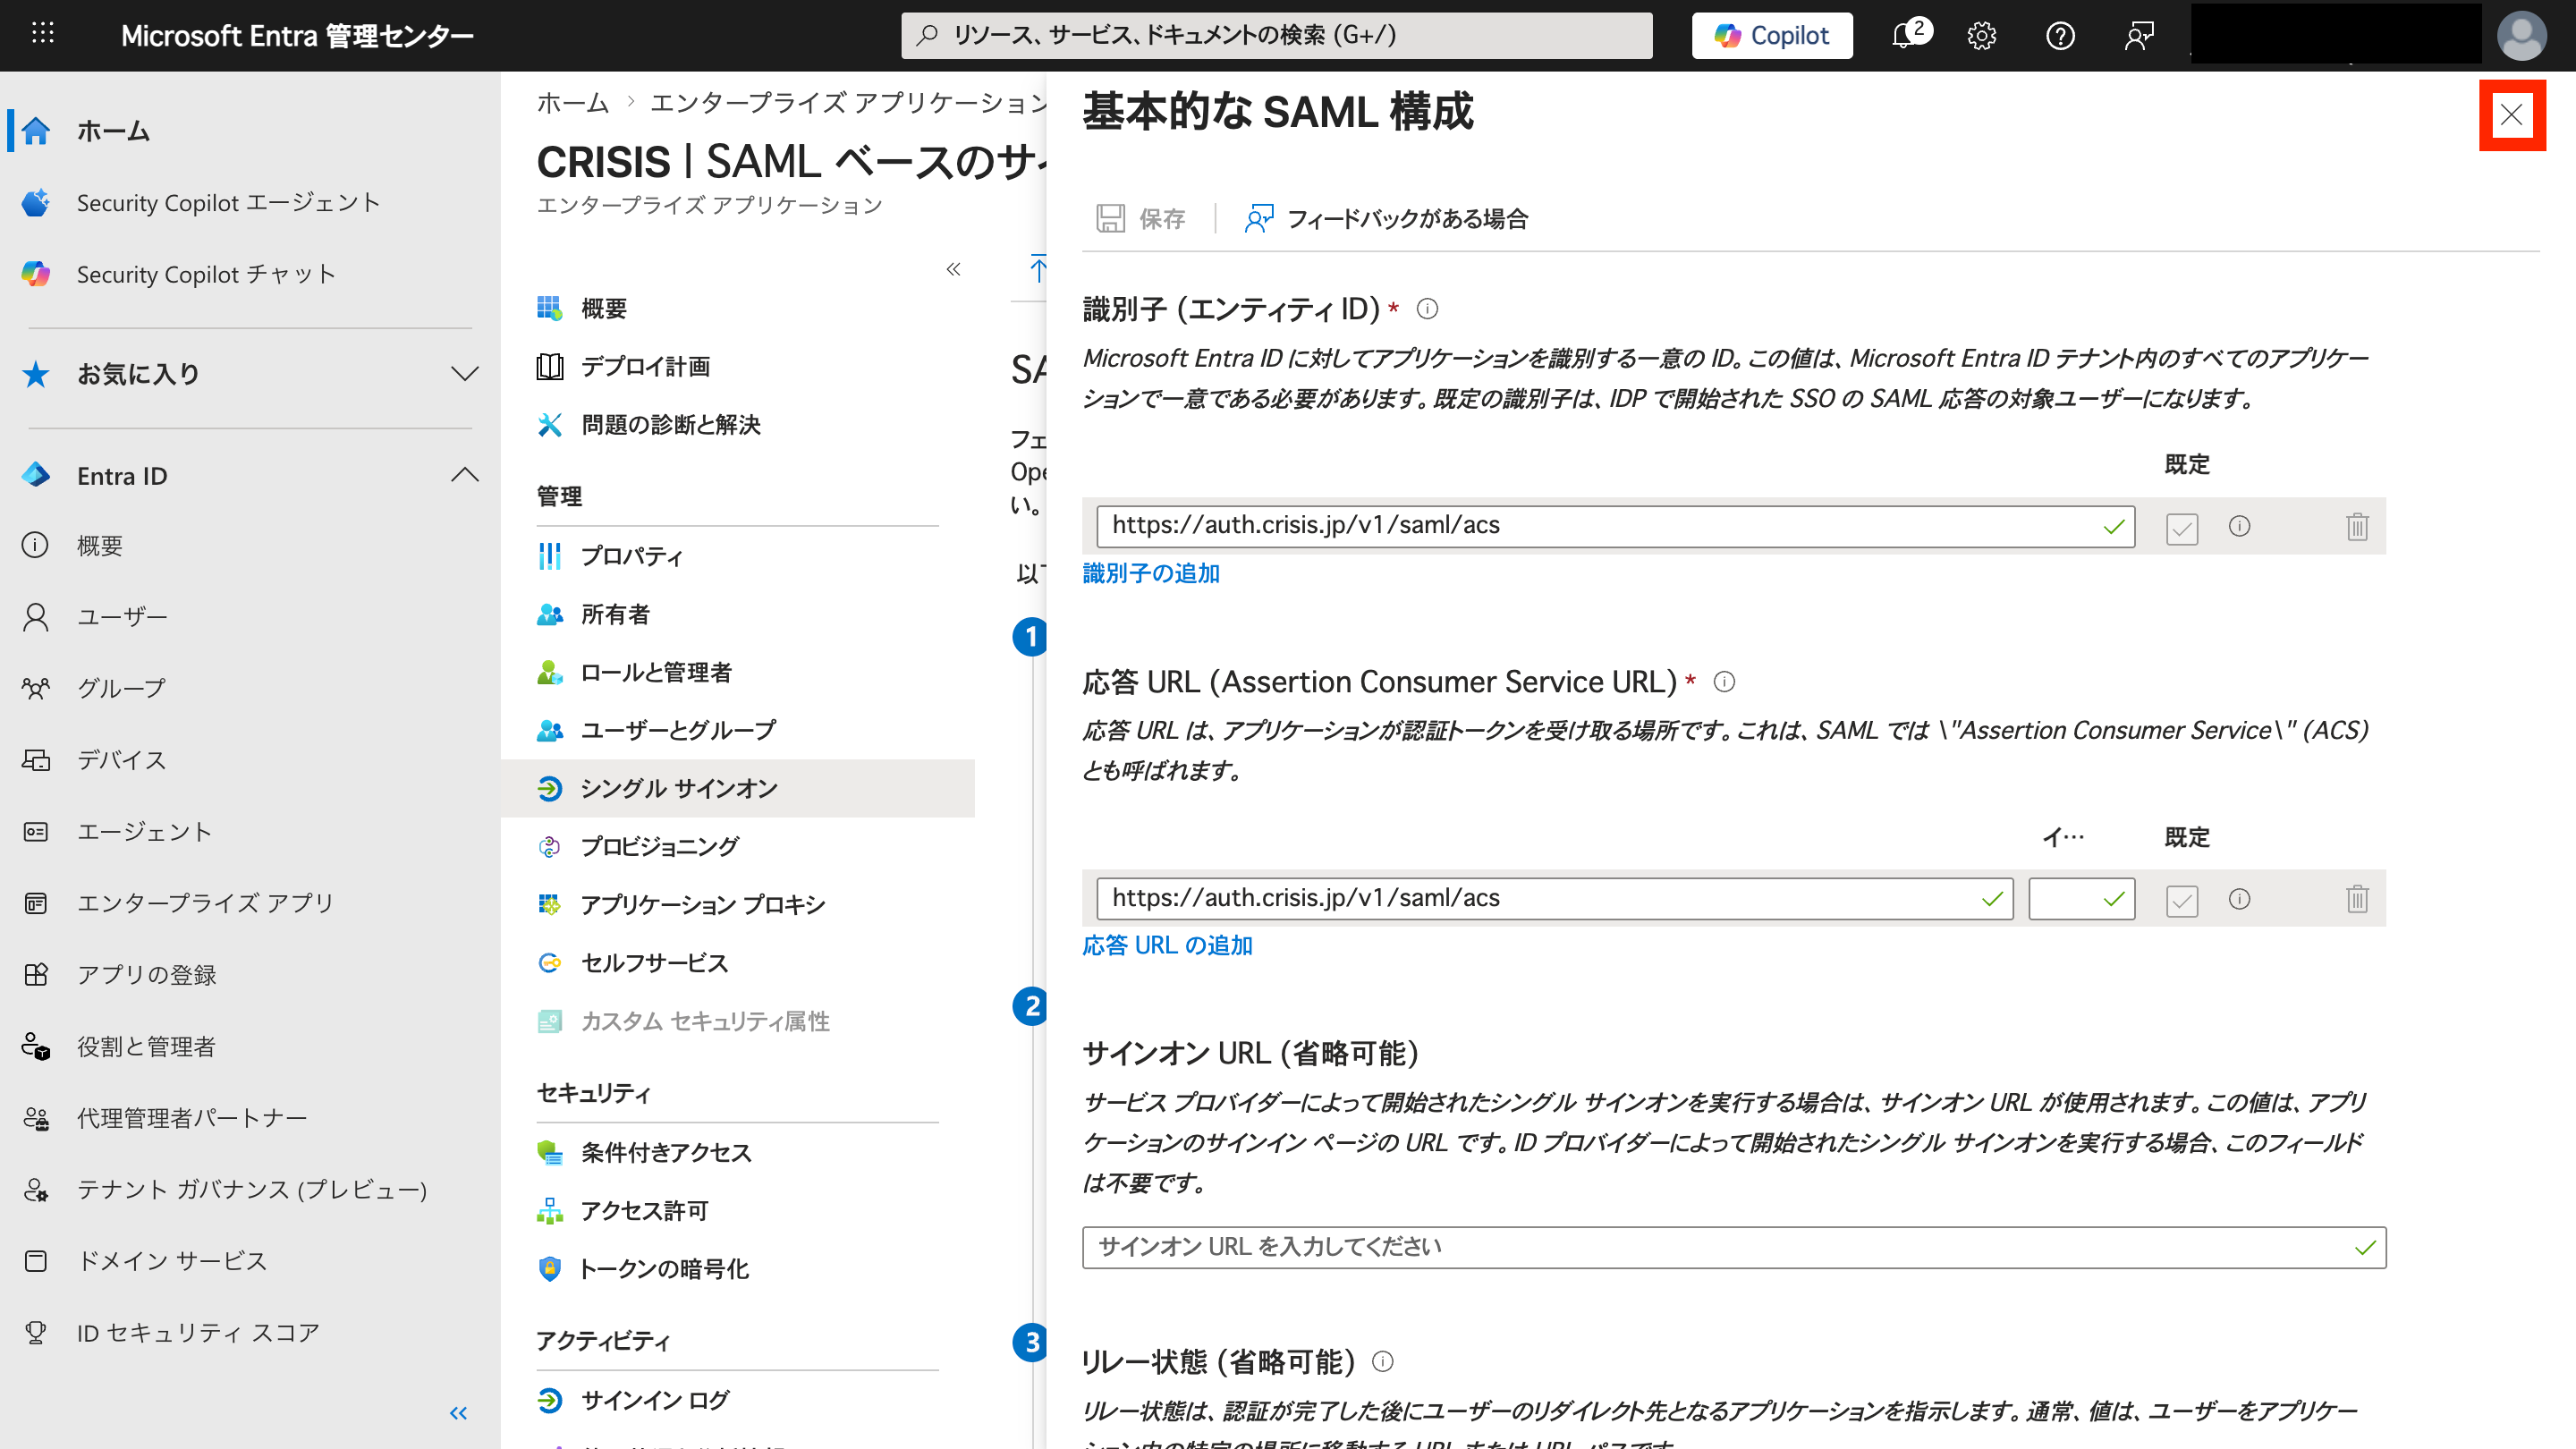Open アプリケーション プロキシ menu item
The width and height of the screenshot is (2576, 1449).
click(738, 905)
